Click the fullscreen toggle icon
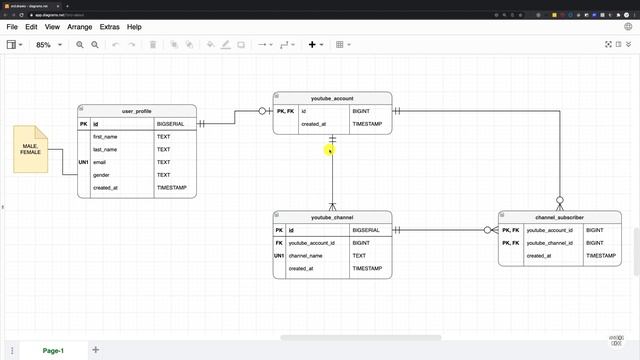The image size is (640, 360). (608, 44)
